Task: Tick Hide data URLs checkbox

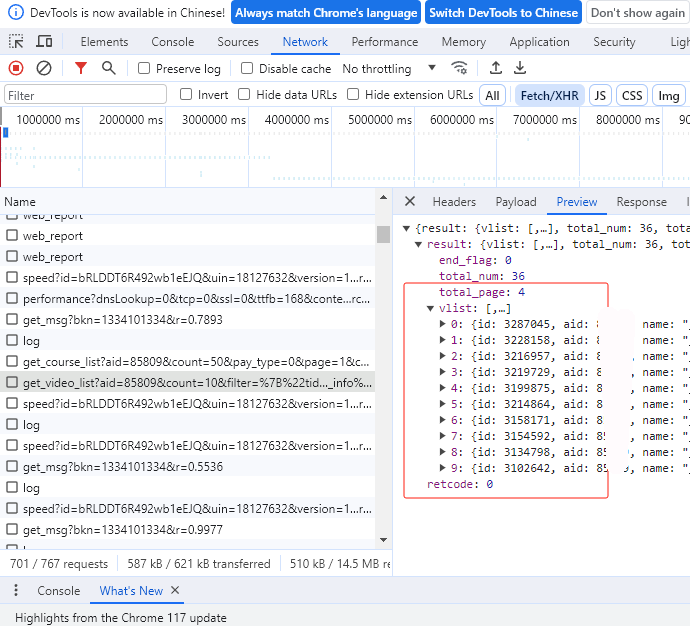Action: tap(244, 95)
